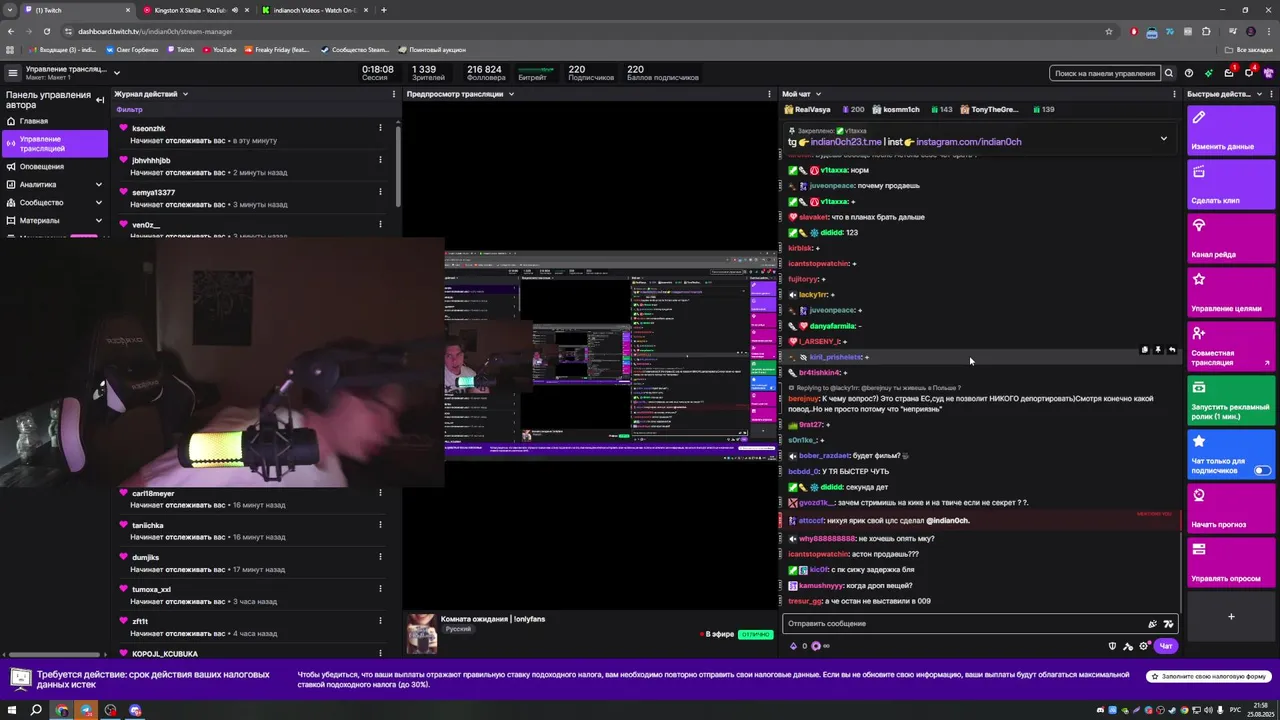Click the Канал рейда quick action
This screenshot has width=1280, height=720.
(1231, 237)
